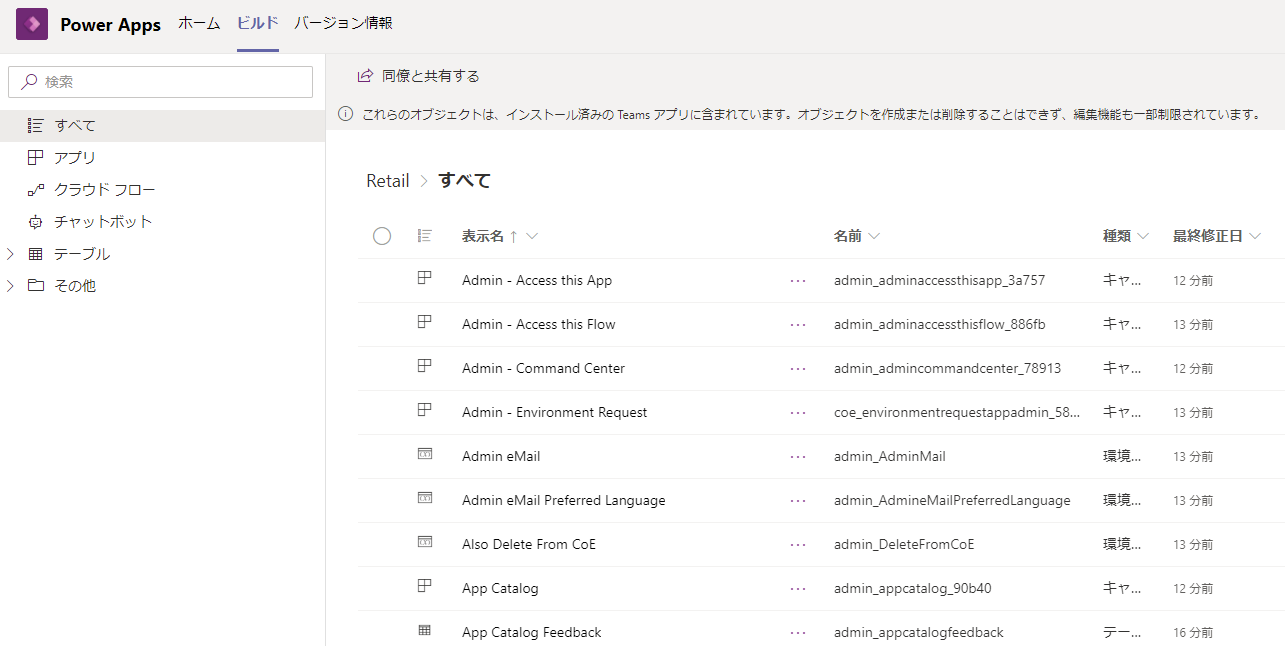The width and height of the screenshot is (1285, 646).
Task: Click the variable icon for Admin eMail Preferred Language
Action: tap(424, 499)
